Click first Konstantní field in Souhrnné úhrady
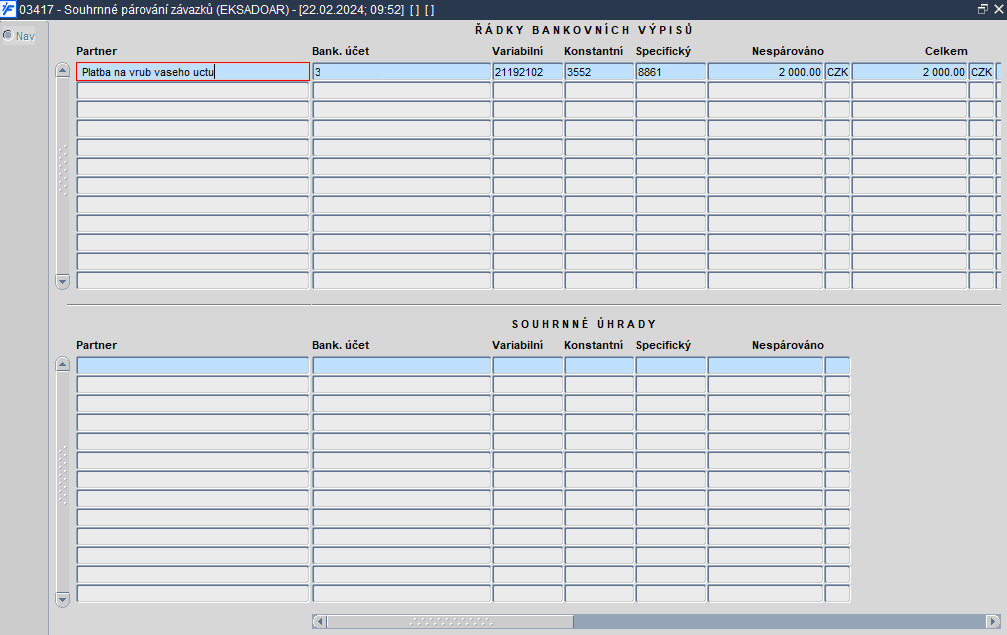The height and width of the screenshot is (635, 1007). click(x=599, y=365)
